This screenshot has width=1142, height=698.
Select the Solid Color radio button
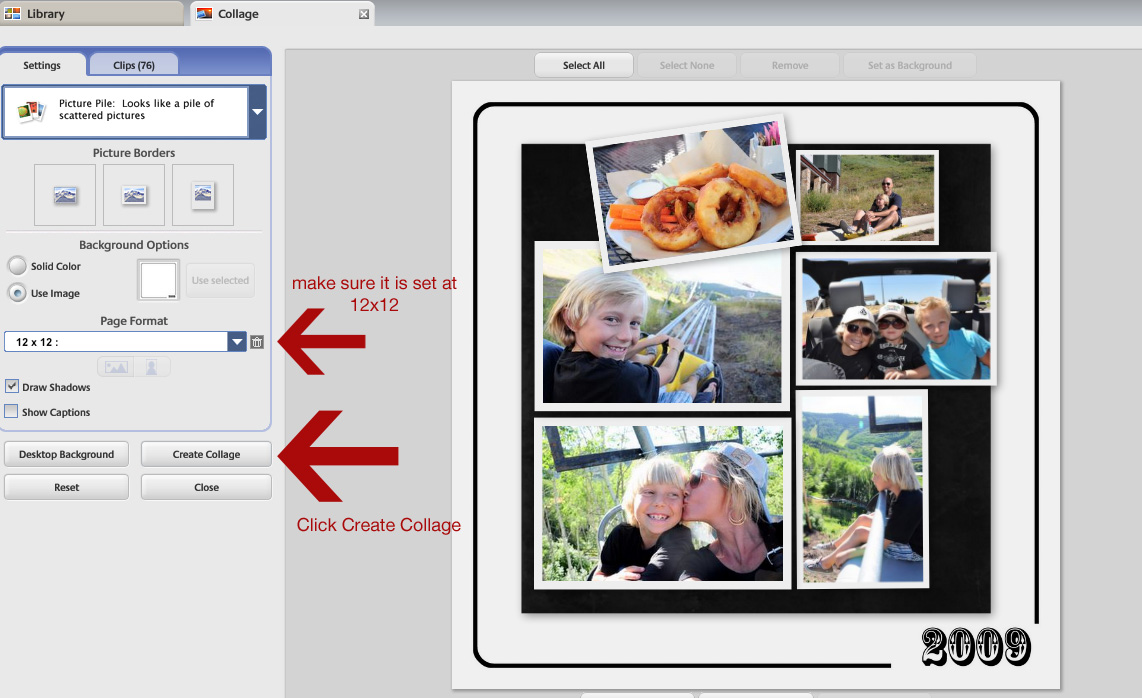tap(15, 266)
